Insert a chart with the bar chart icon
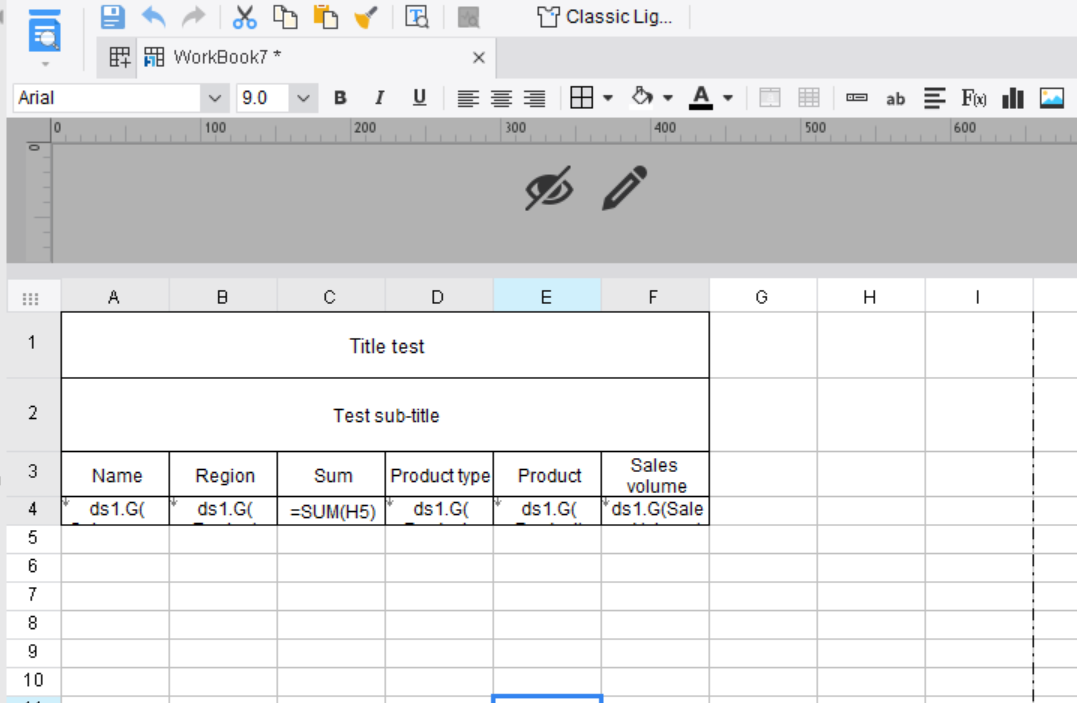This screenshot has width=1077, height=703. 1012,98
